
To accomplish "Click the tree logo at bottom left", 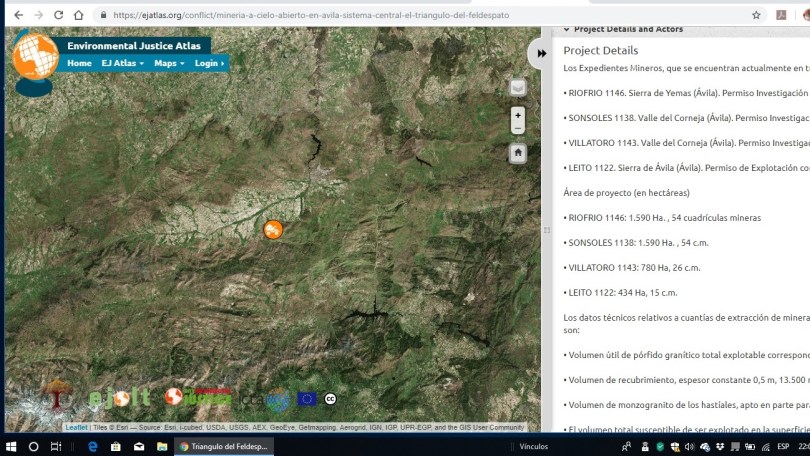I will click(x=57, y=394).
